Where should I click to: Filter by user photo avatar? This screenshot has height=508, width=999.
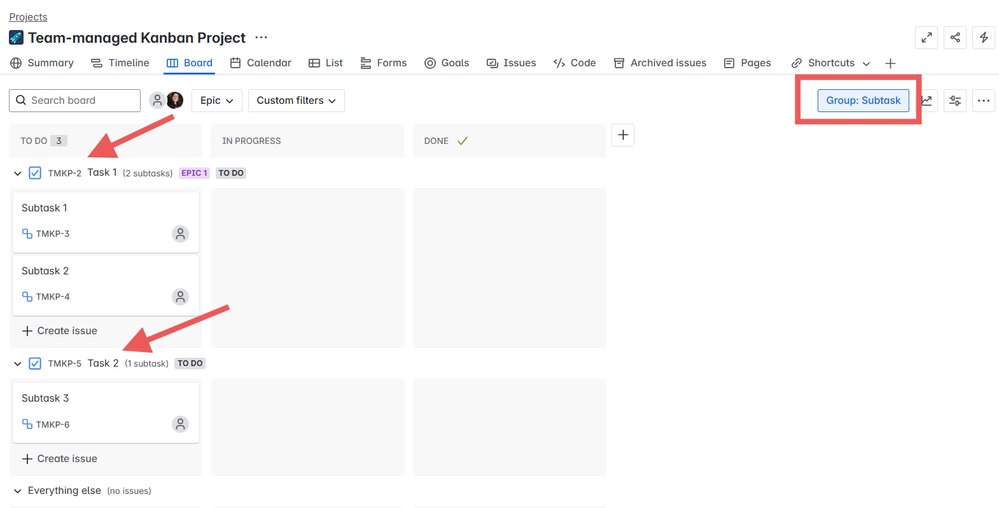click(x=175, y=100)
